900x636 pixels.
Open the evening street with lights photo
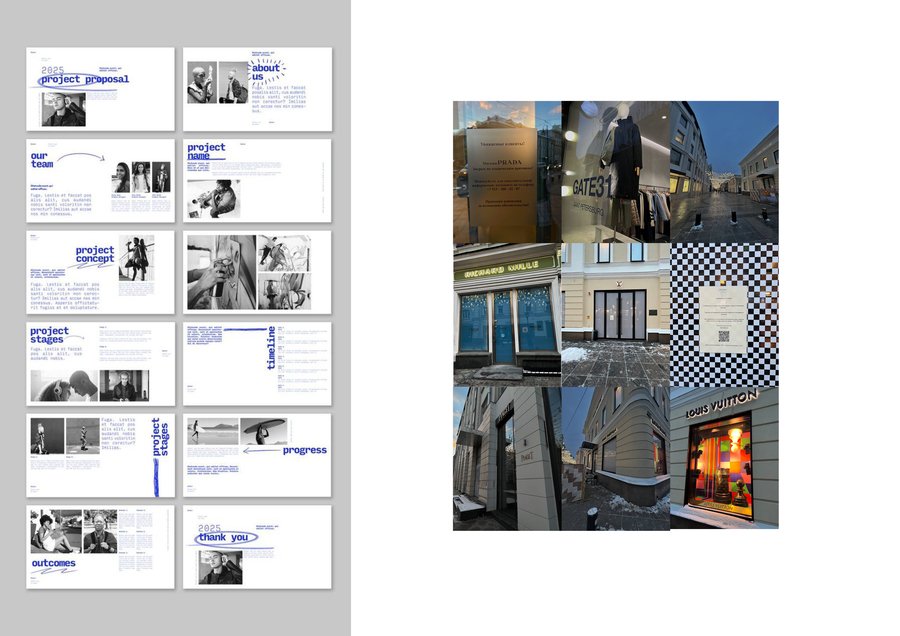coord(724,172)
